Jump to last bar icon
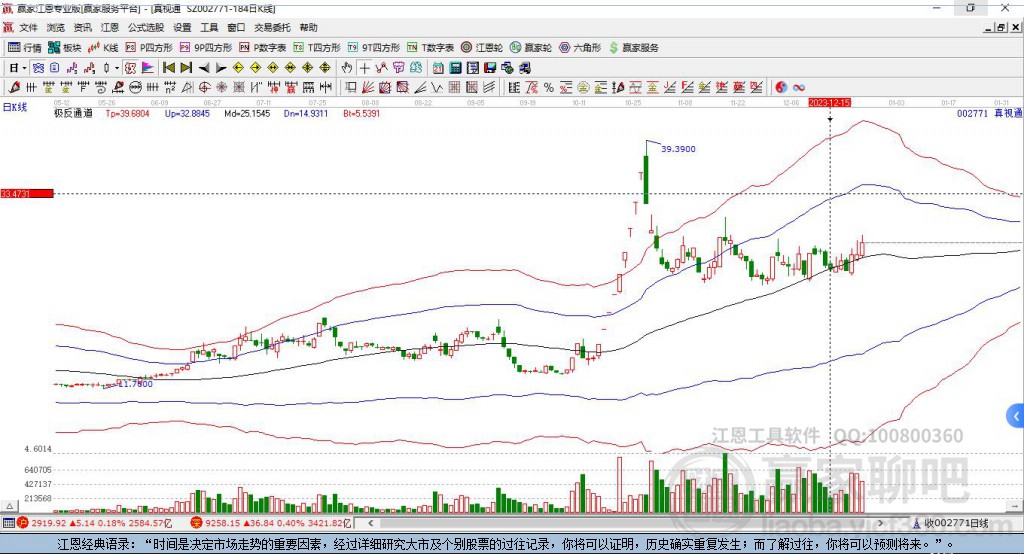The height and width of the screenshot is (554, 1024). point(186,68)
